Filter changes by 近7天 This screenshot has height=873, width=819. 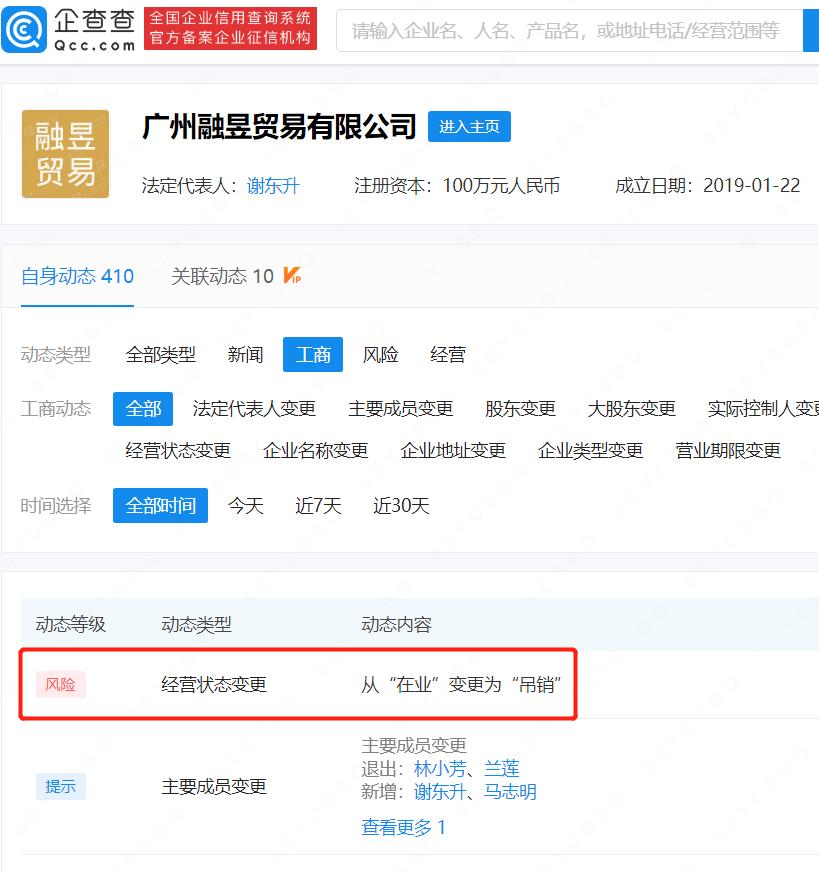coord(318,506)
